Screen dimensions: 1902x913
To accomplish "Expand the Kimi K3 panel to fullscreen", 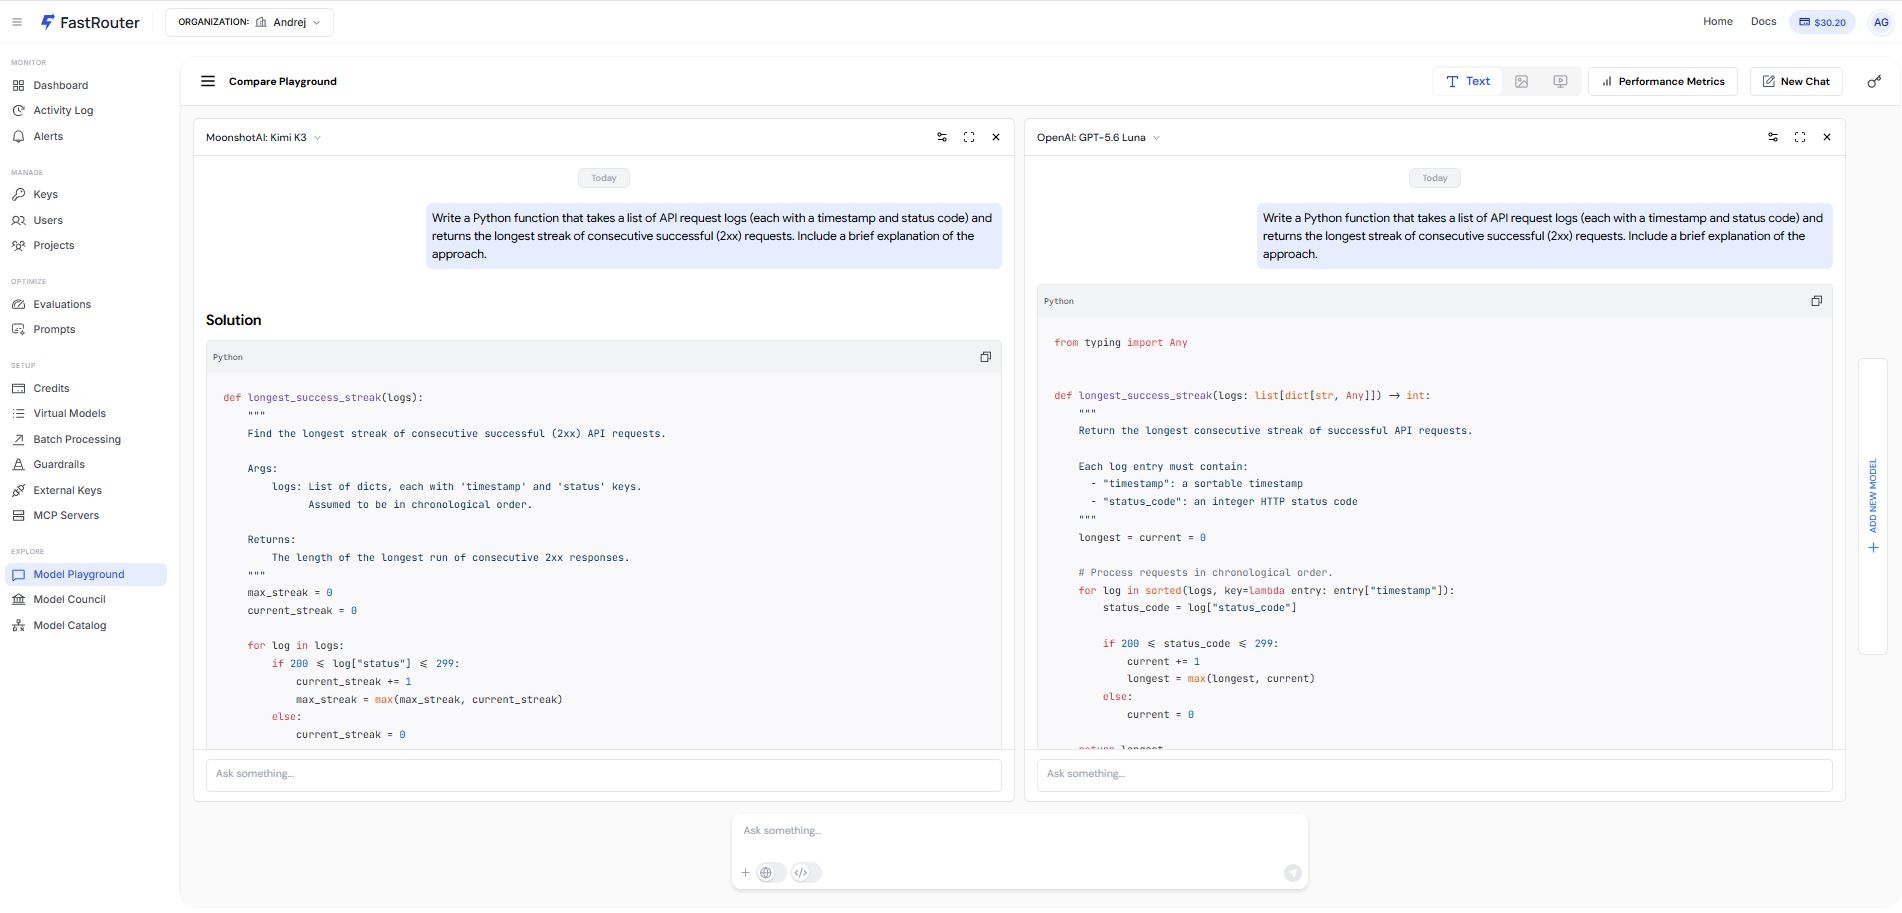I will click(969, 137).
